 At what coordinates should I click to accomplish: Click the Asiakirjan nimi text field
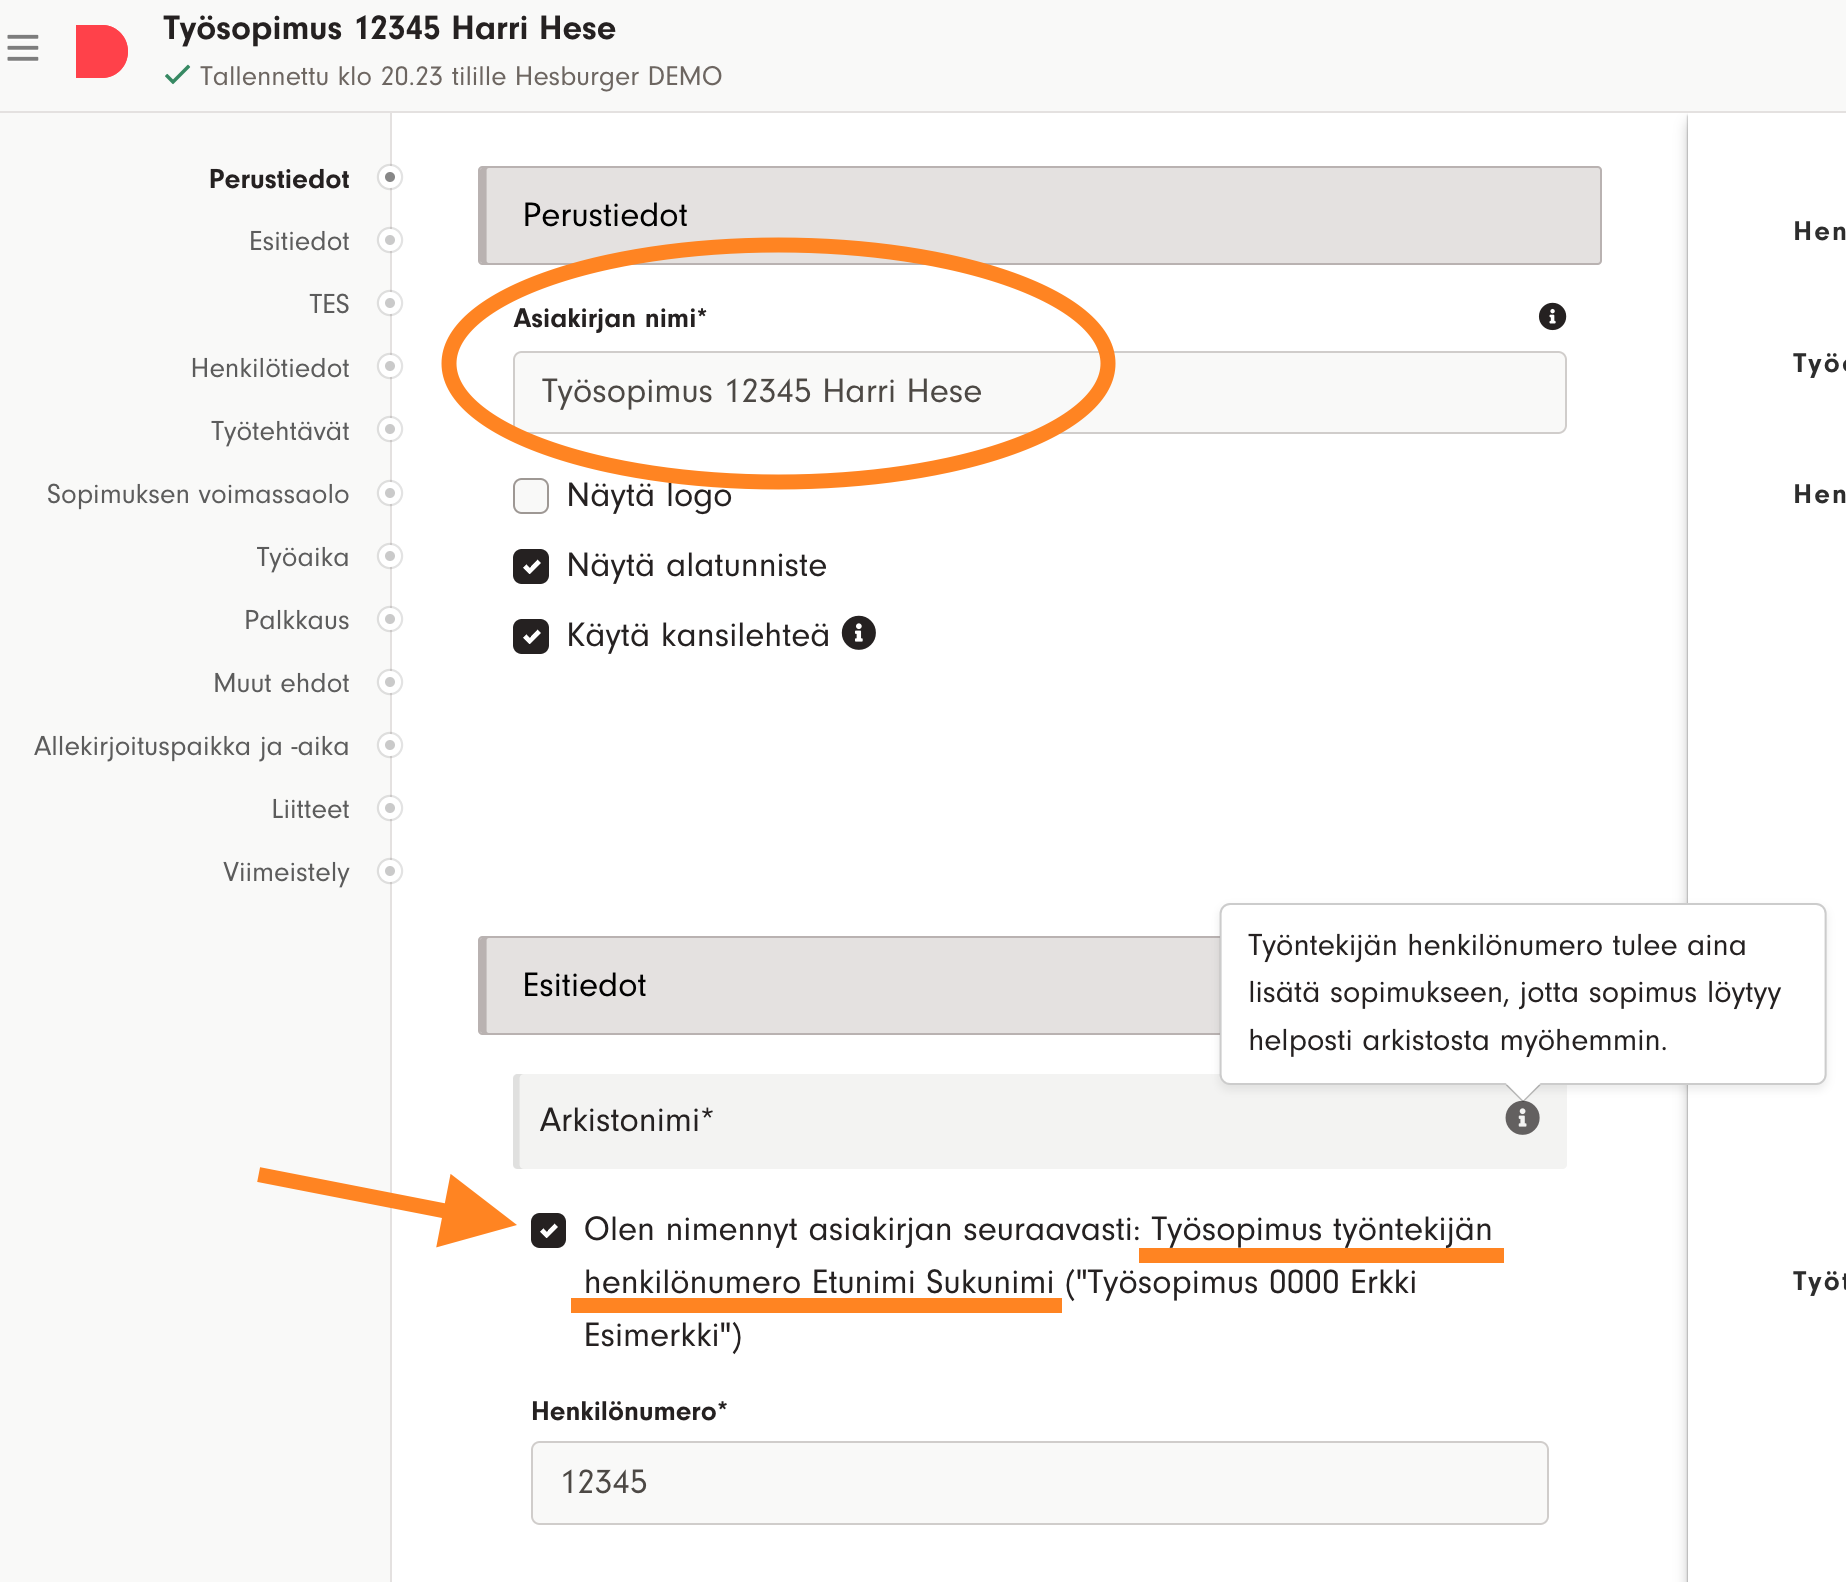pyautogui.click(x=1038, y=392)
